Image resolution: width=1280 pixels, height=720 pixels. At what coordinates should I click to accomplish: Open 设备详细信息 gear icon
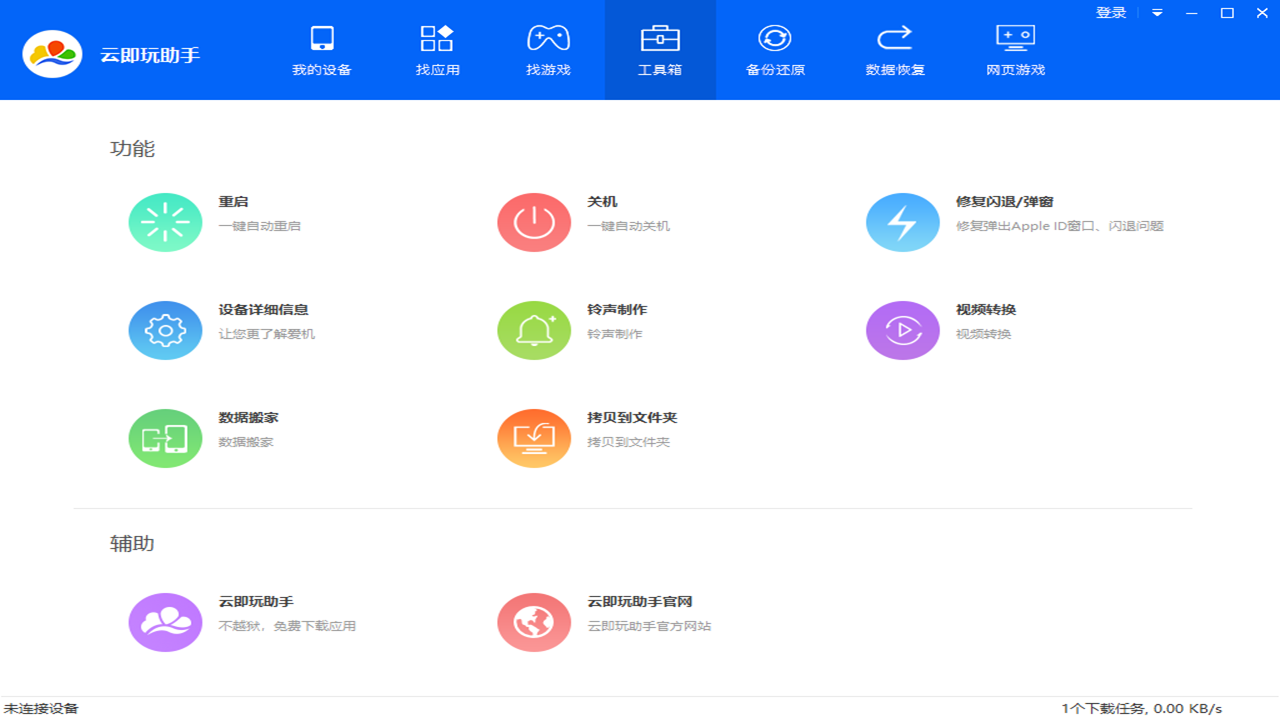[x=165, y=329]
